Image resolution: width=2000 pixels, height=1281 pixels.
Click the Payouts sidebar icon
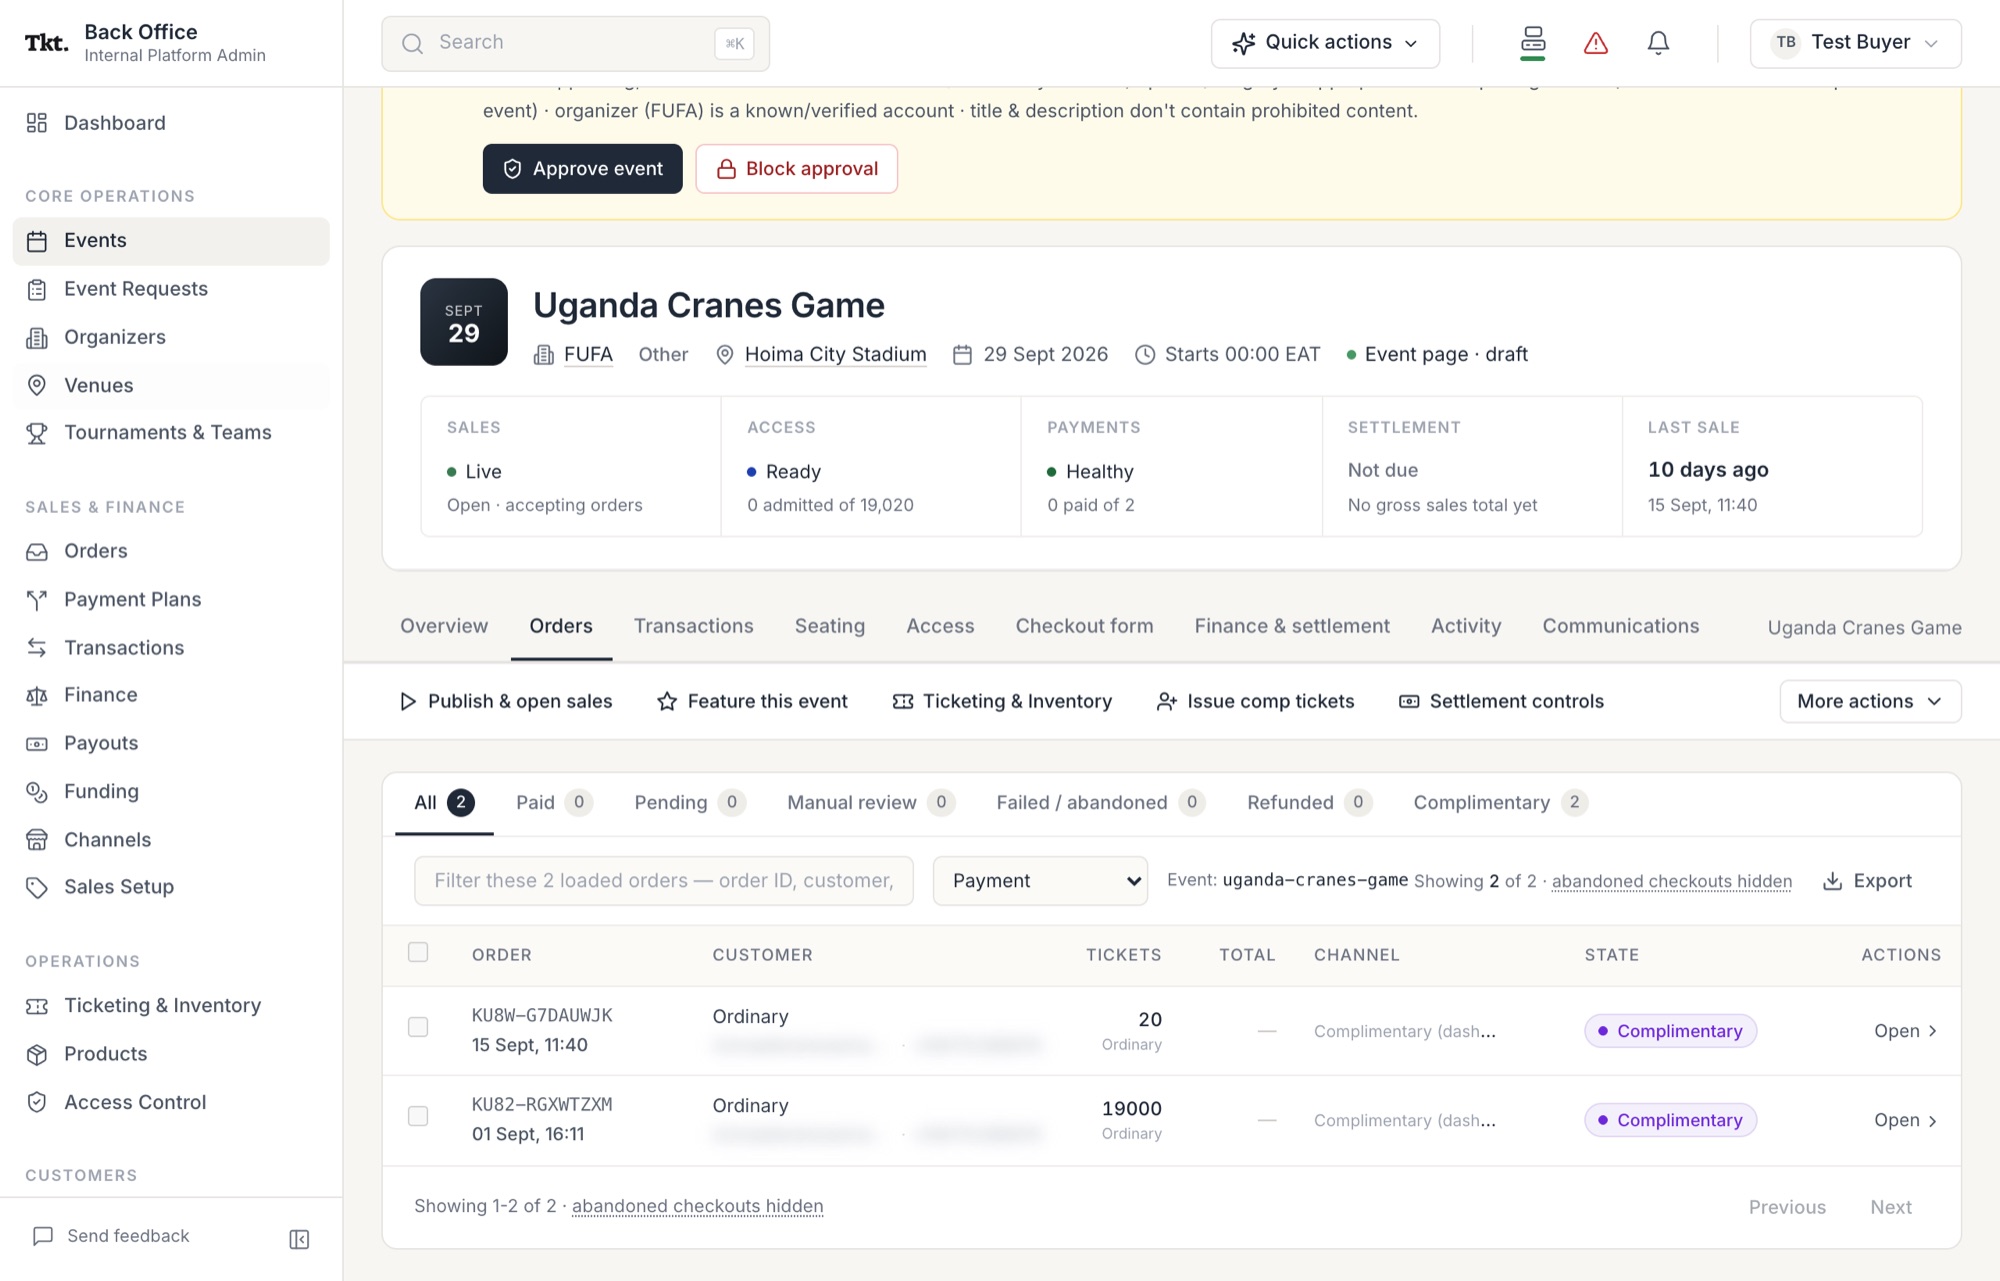point(37,744)
